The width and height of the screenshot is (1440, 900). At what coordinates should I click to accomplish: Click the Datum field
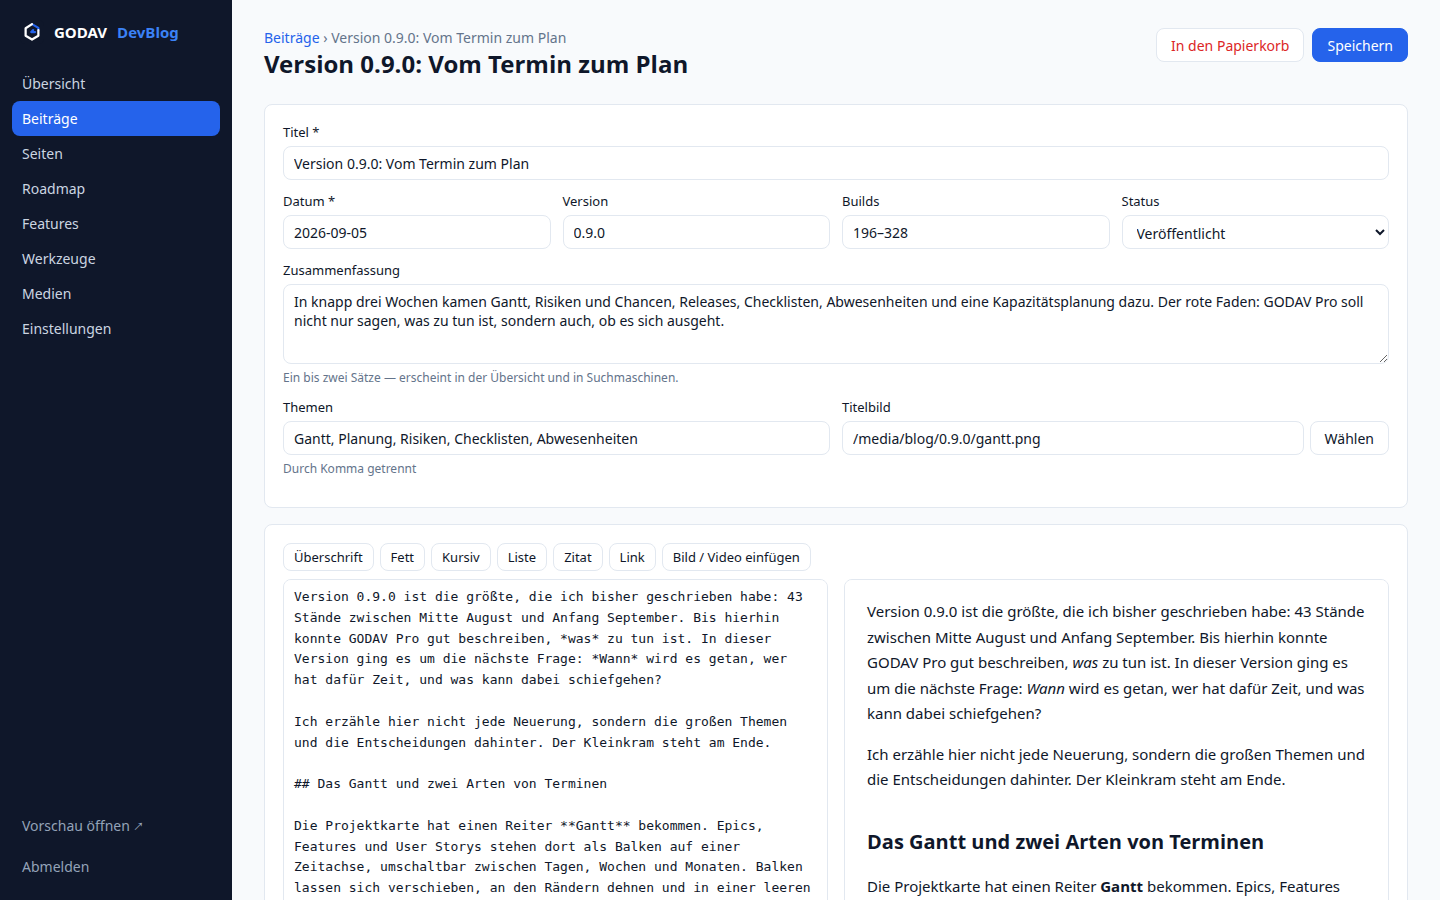click(417, 232)
